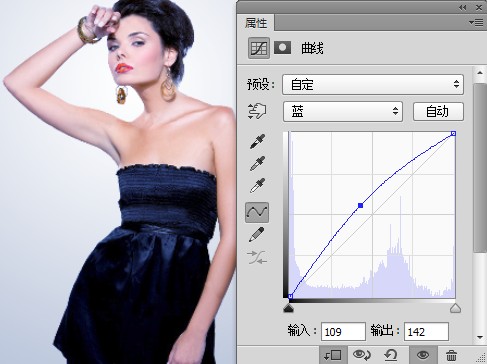Reset adjustments to defaults
The height and width of the screenshot is (364, 487).
coord(391,355)
